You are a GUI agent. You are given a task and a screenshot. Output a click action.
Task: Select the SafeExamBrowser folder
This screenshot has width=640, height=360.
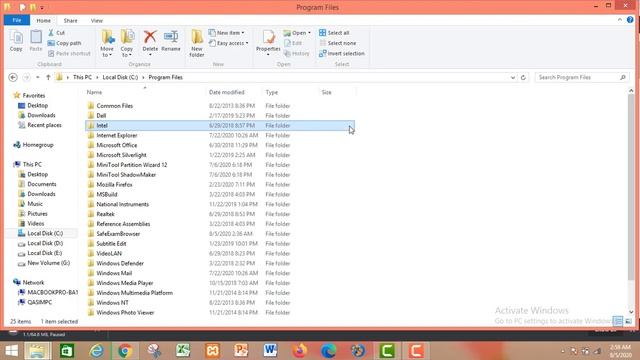118,234
